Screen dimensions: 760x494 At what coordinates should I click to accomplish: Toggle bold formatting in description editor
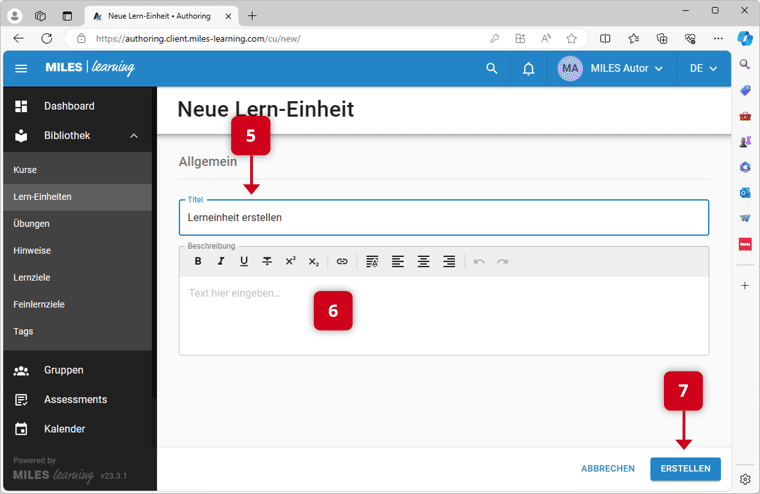[x=198, y=261]
